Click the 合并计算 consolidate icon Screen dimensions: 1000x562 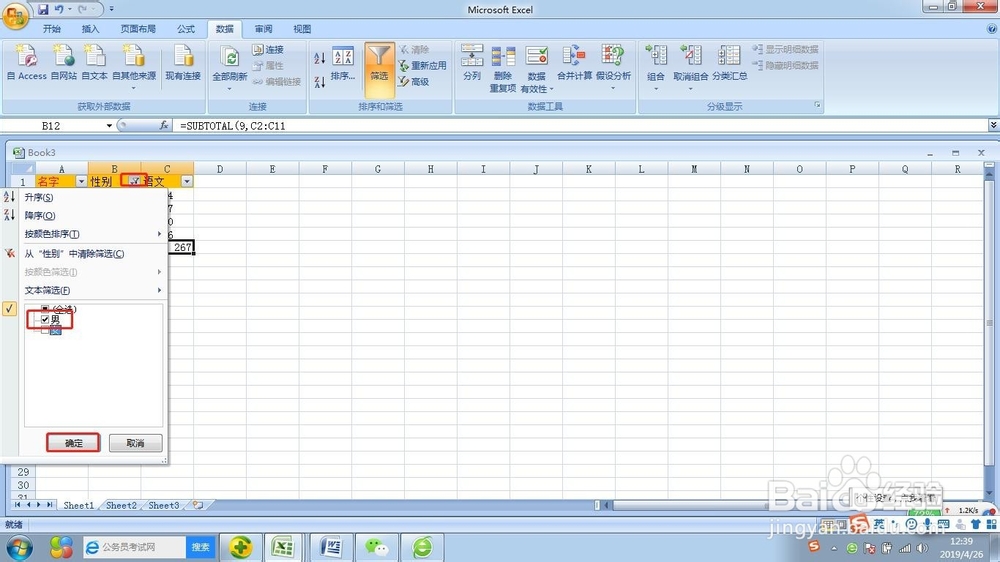click(x=575, y=63)
